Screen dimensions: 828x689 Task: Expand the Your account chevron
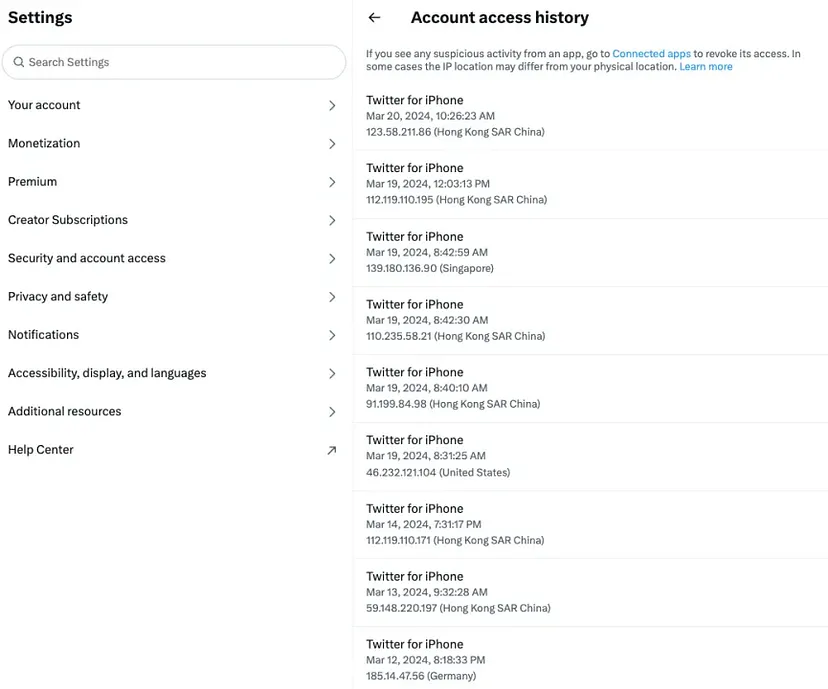click(x=332, y=105)
